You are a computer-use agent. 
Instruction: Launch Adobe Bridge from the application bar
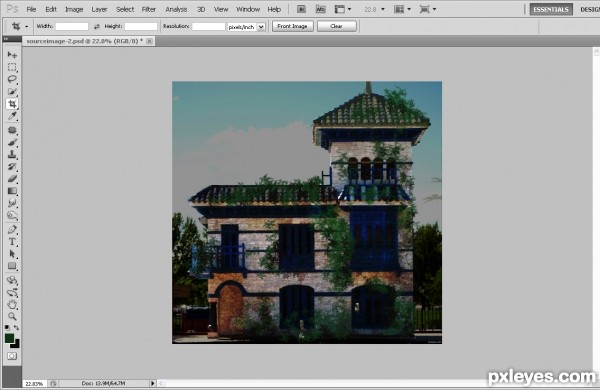click(302, 9)
